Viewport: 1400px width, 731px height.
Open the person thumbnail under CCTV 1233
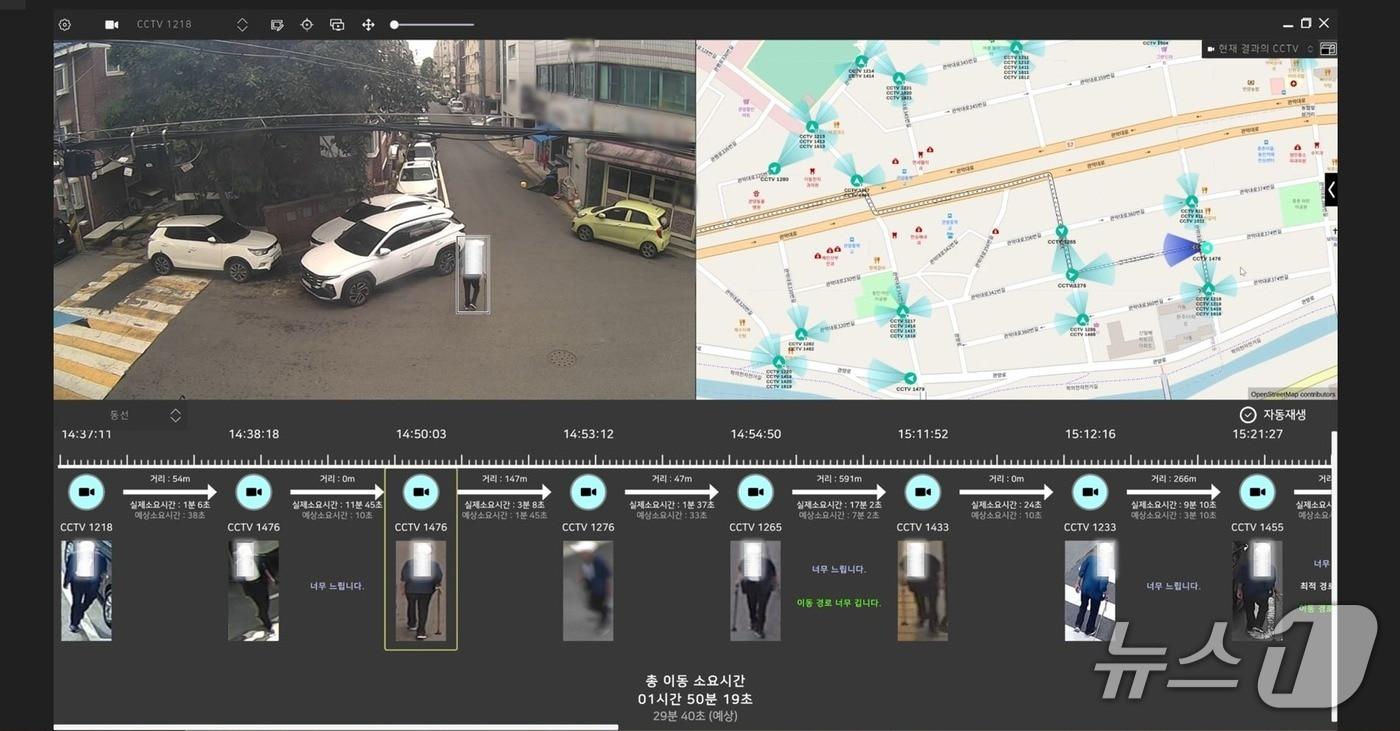pyautogui.click(x=1090, y=591)
